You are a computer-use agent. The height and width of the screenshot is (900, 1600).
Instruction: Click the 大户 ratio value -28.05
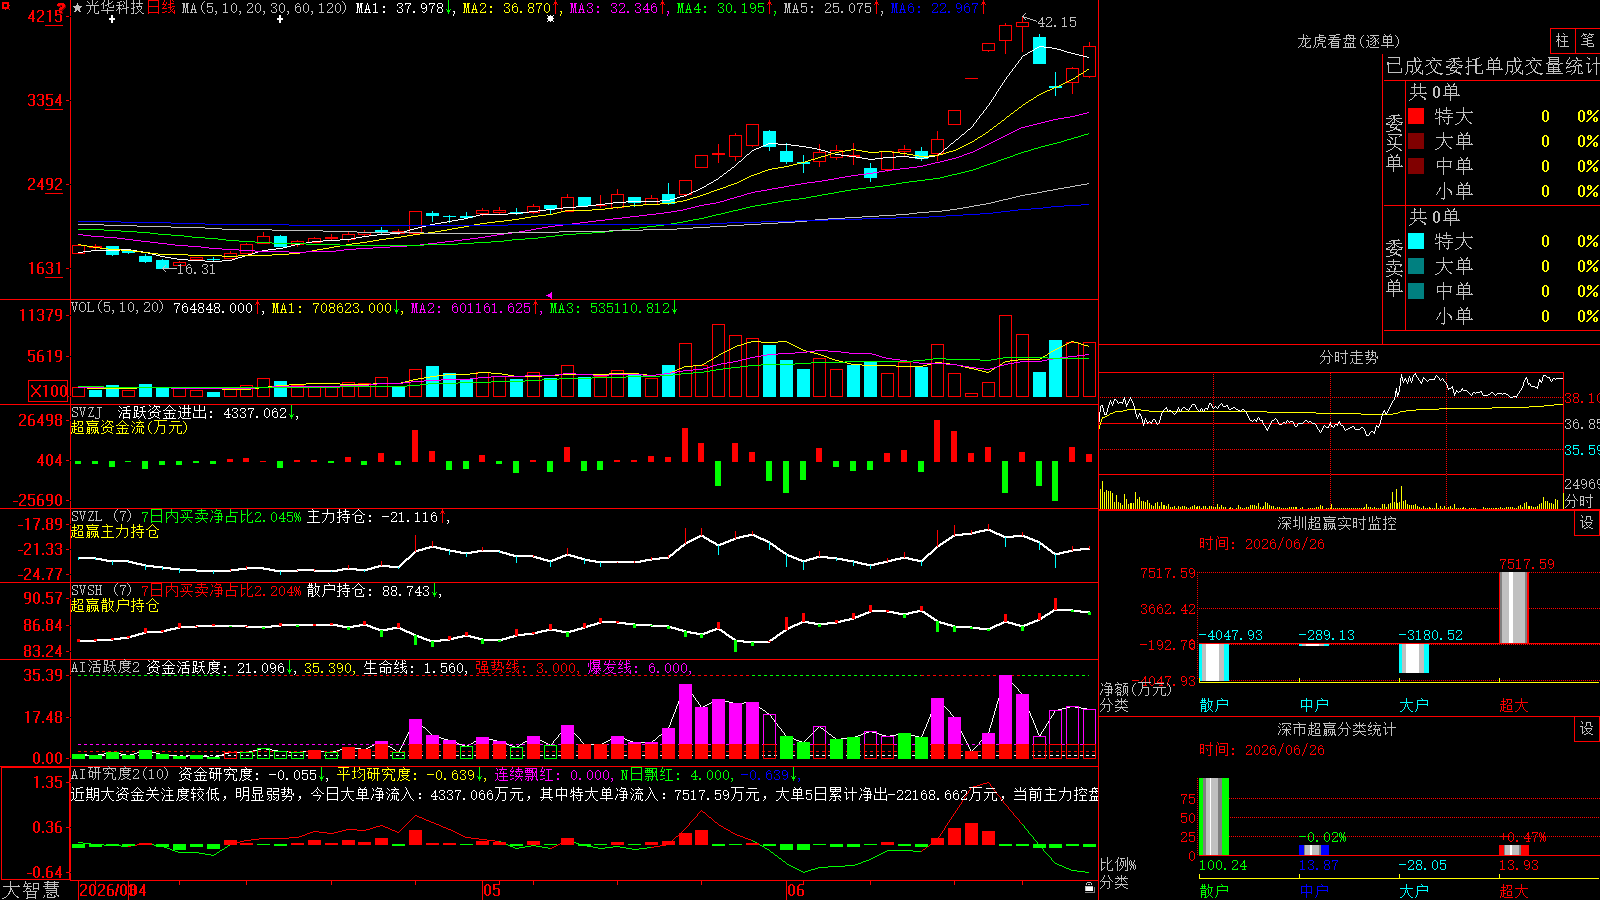pos(1422,865)
